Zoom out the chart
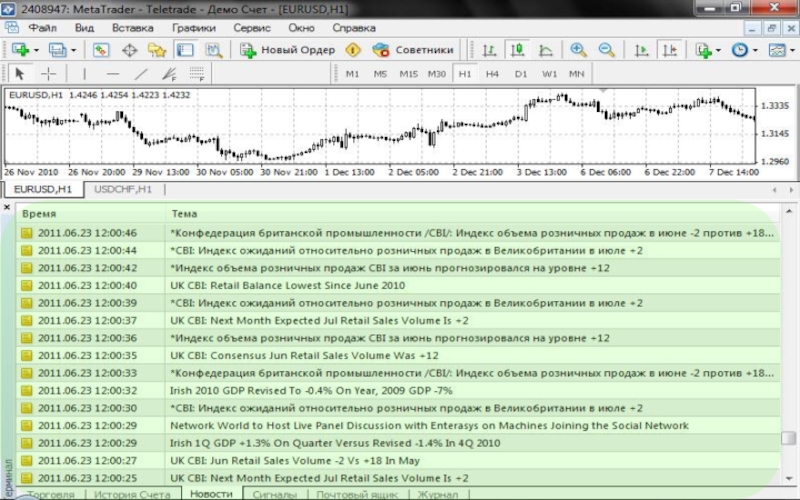 [607, 50]
